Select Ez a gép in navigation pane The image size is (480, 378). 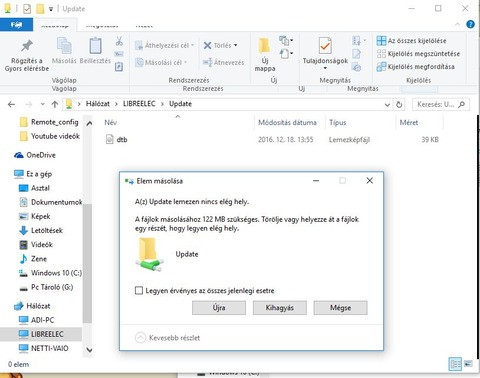(x=33, y=174)
